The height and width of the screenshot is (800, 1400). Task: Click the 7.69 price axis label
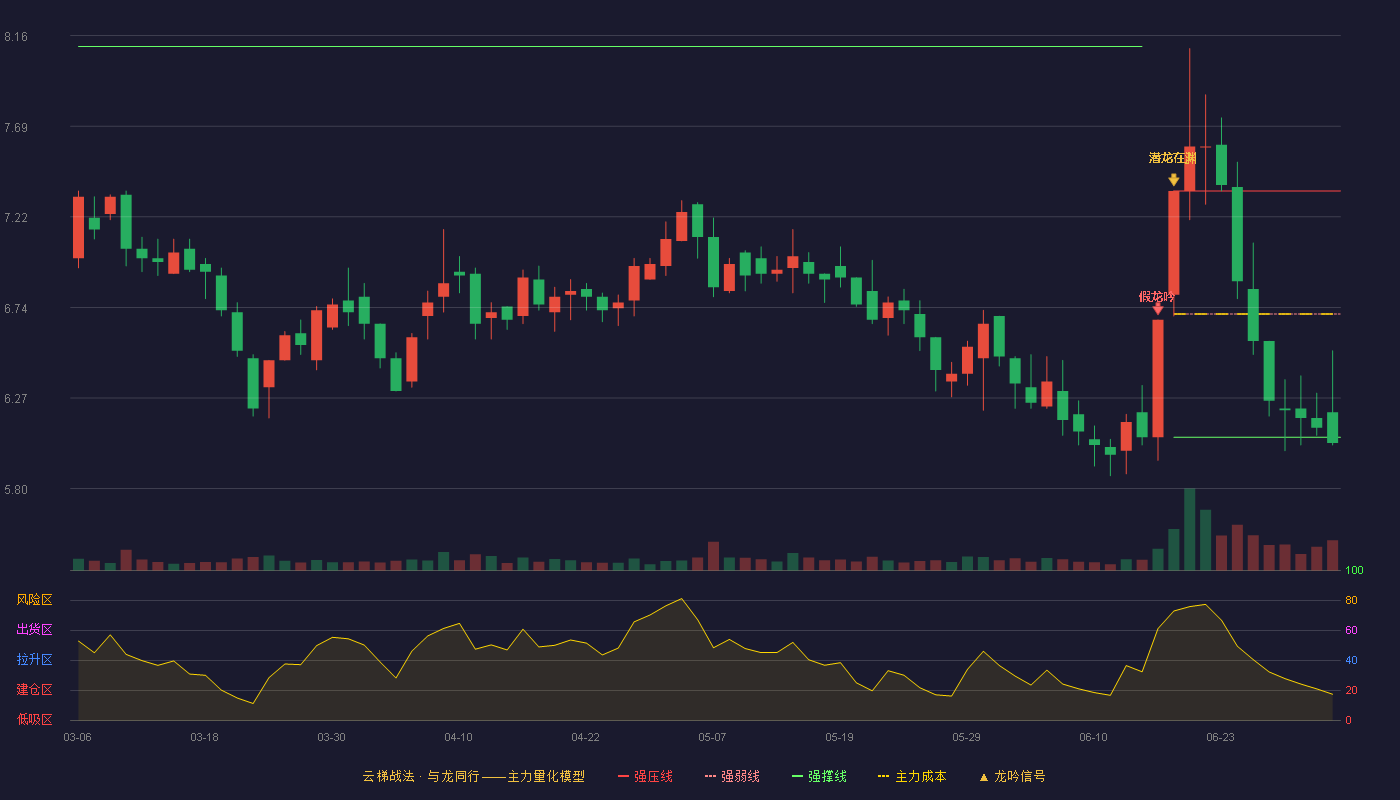(x=16, y=127)
